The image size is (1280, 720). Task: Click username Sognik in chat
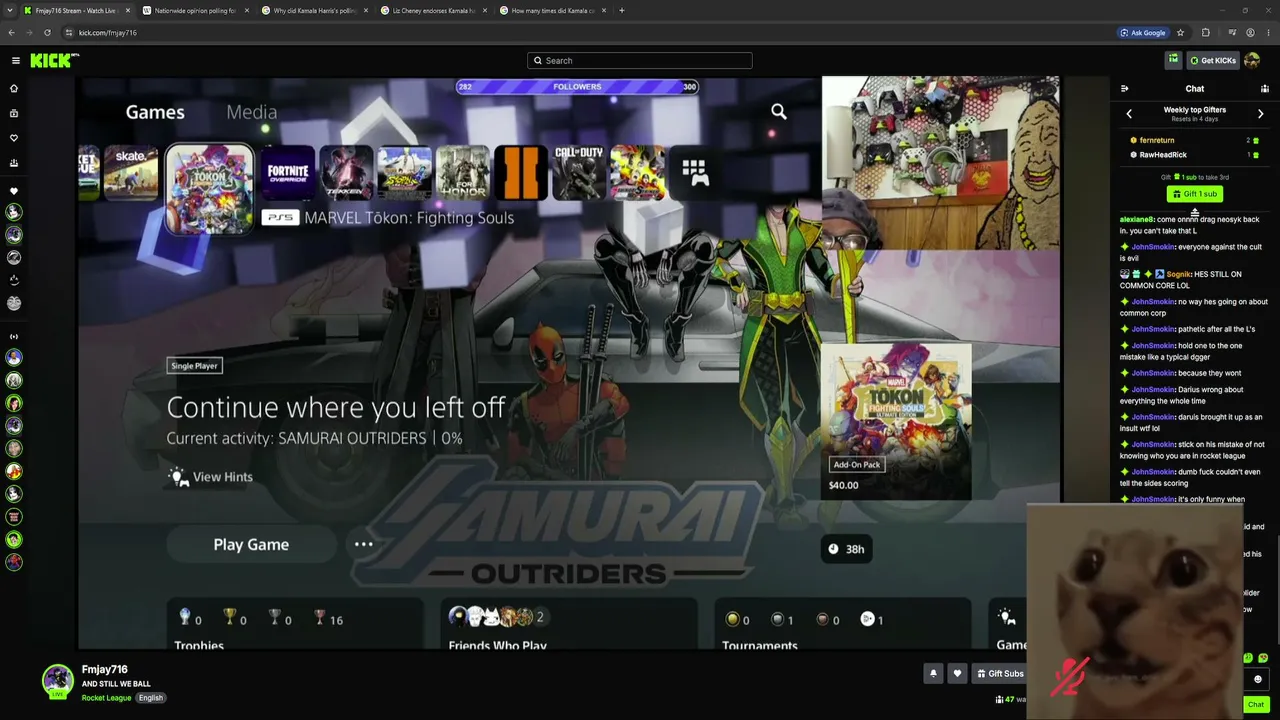(x=1179, y=274)
